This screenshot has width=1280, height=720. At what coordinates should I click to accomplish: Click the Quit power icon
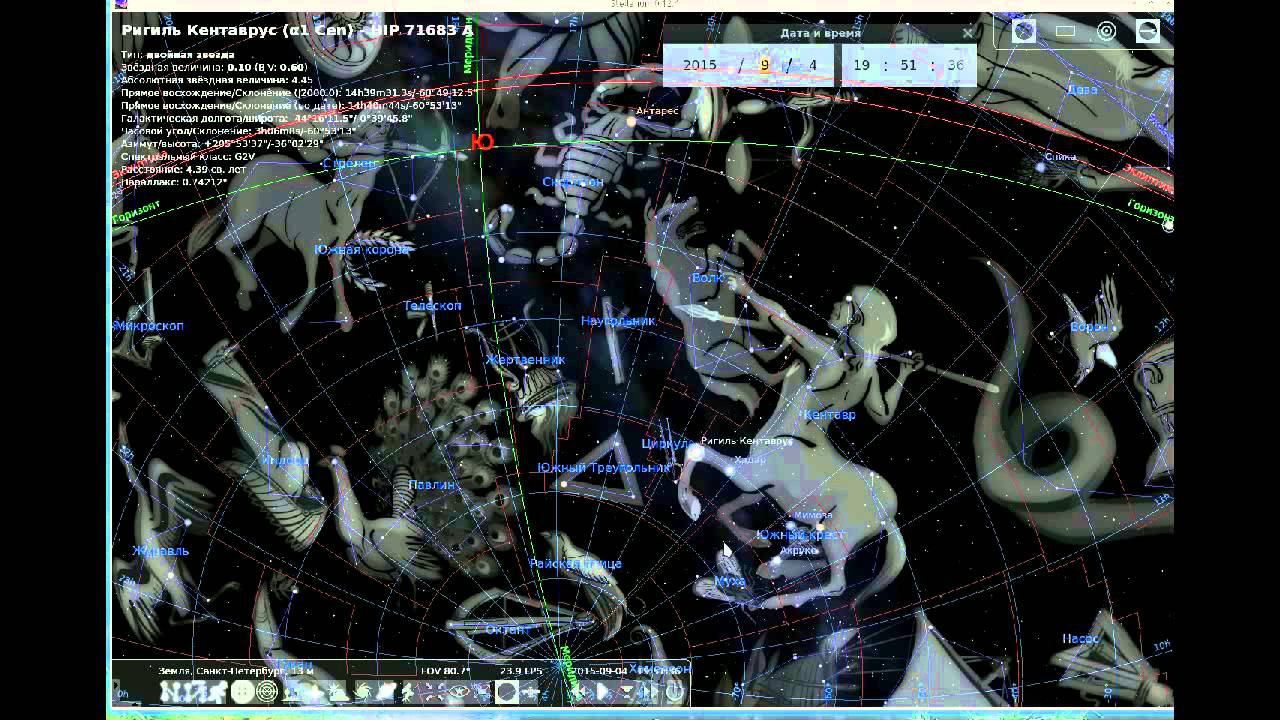pyautogui.click(x=675, y=691)
